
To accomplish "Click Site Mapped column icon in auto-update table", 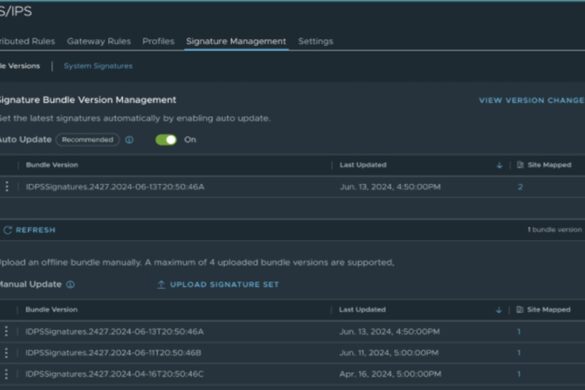I will tap(520, 165).
